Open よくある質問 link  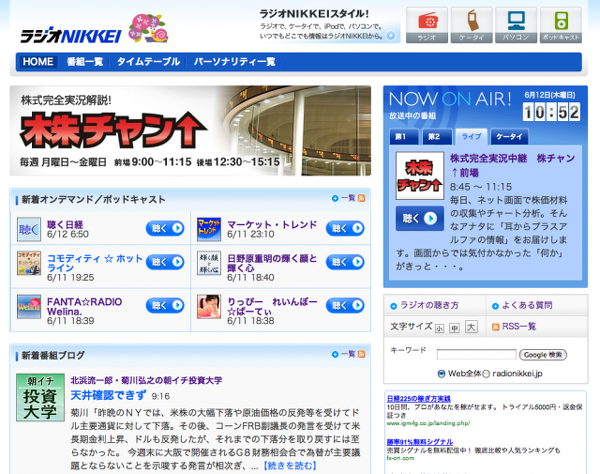(x=527, y=305)
